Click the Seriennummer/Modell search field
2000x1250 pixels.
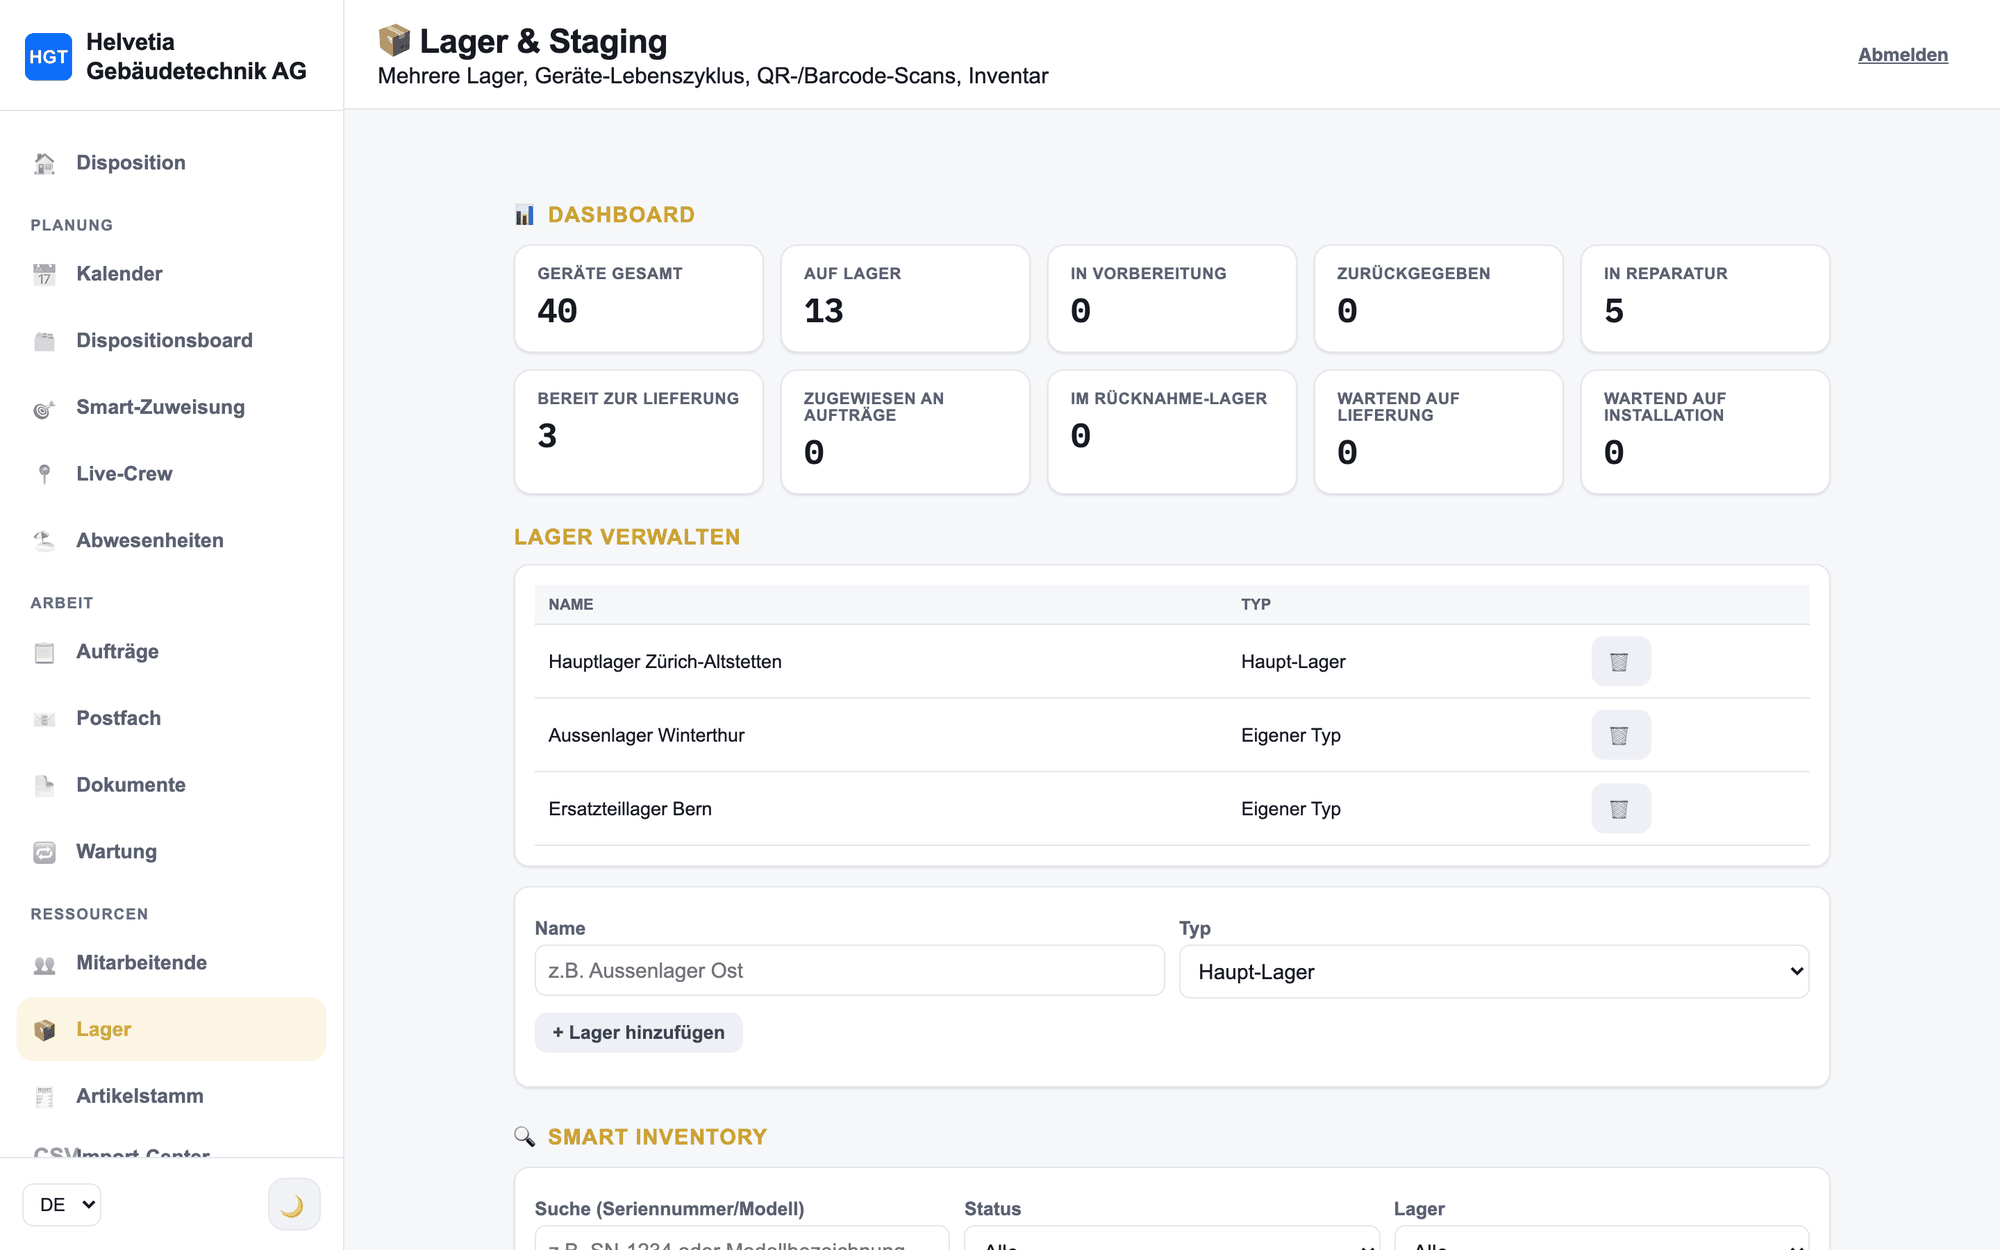pos(742,1240)
